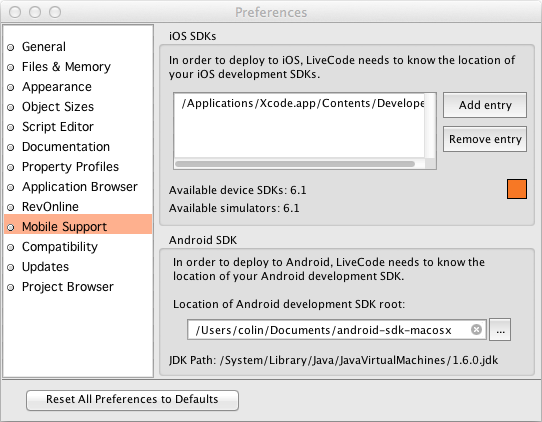Click horizontal scrollbar of iOS SDKs list

(295, 164)
